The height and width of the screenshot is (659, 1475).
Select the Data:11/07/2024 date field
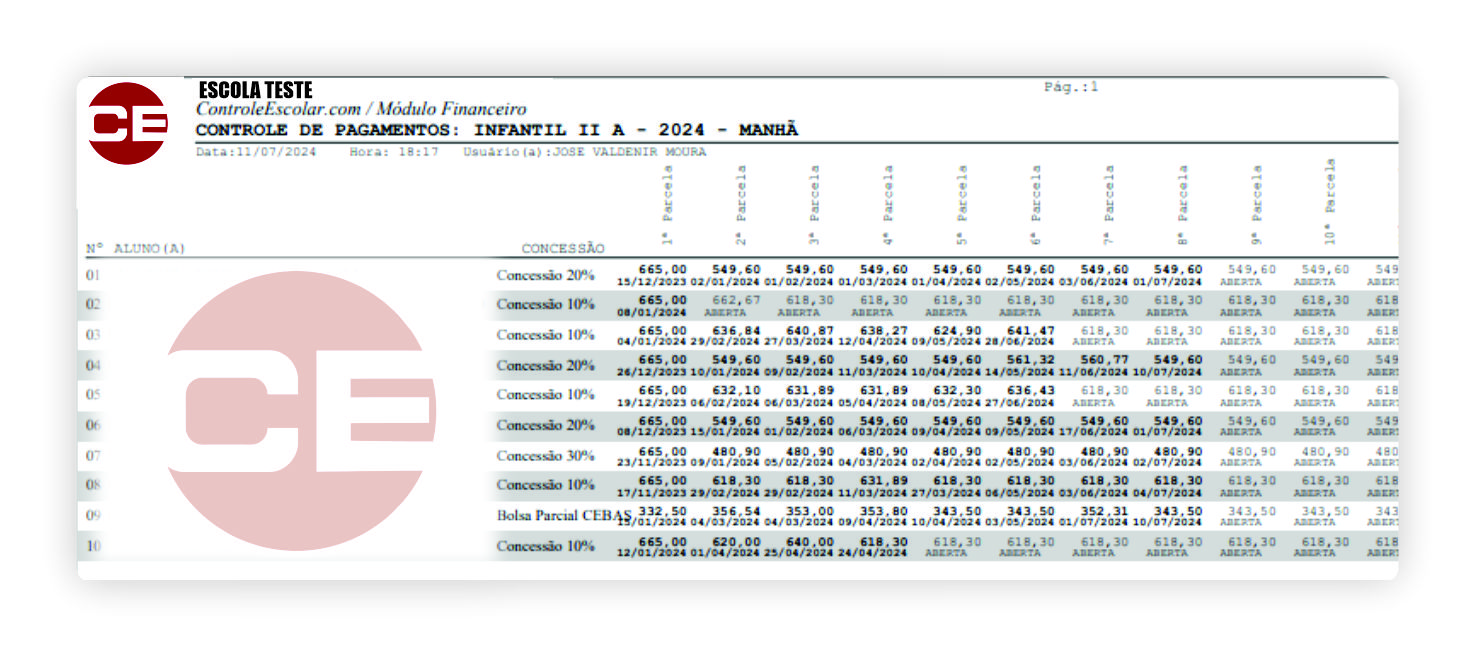257,152
